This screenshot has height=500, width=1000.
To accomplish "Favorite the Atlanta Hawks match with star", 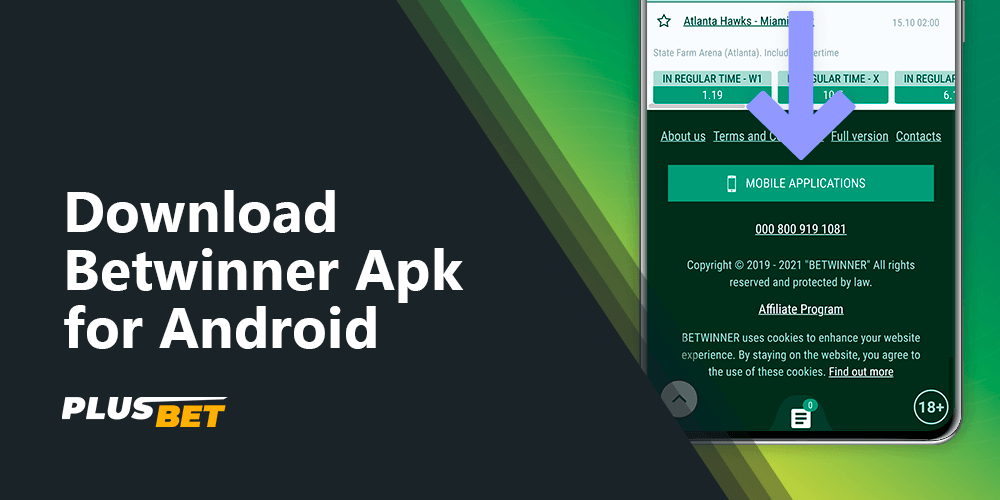I will [664, 21].
